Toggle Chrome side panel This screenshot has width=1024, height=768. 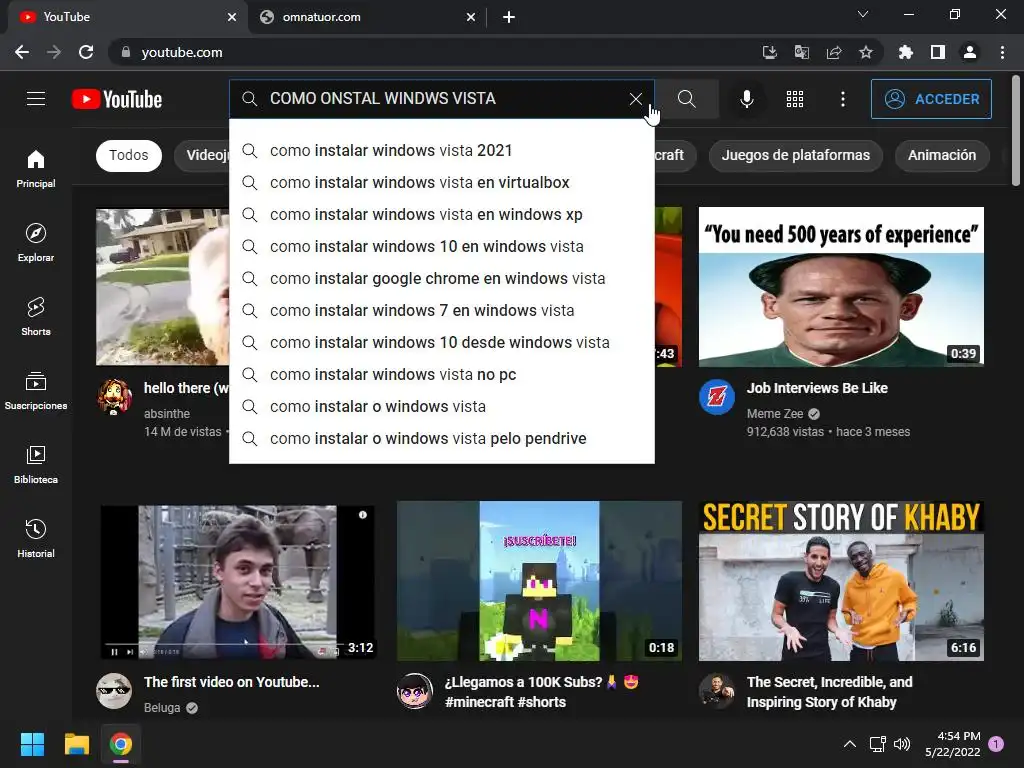coord(938,52)
